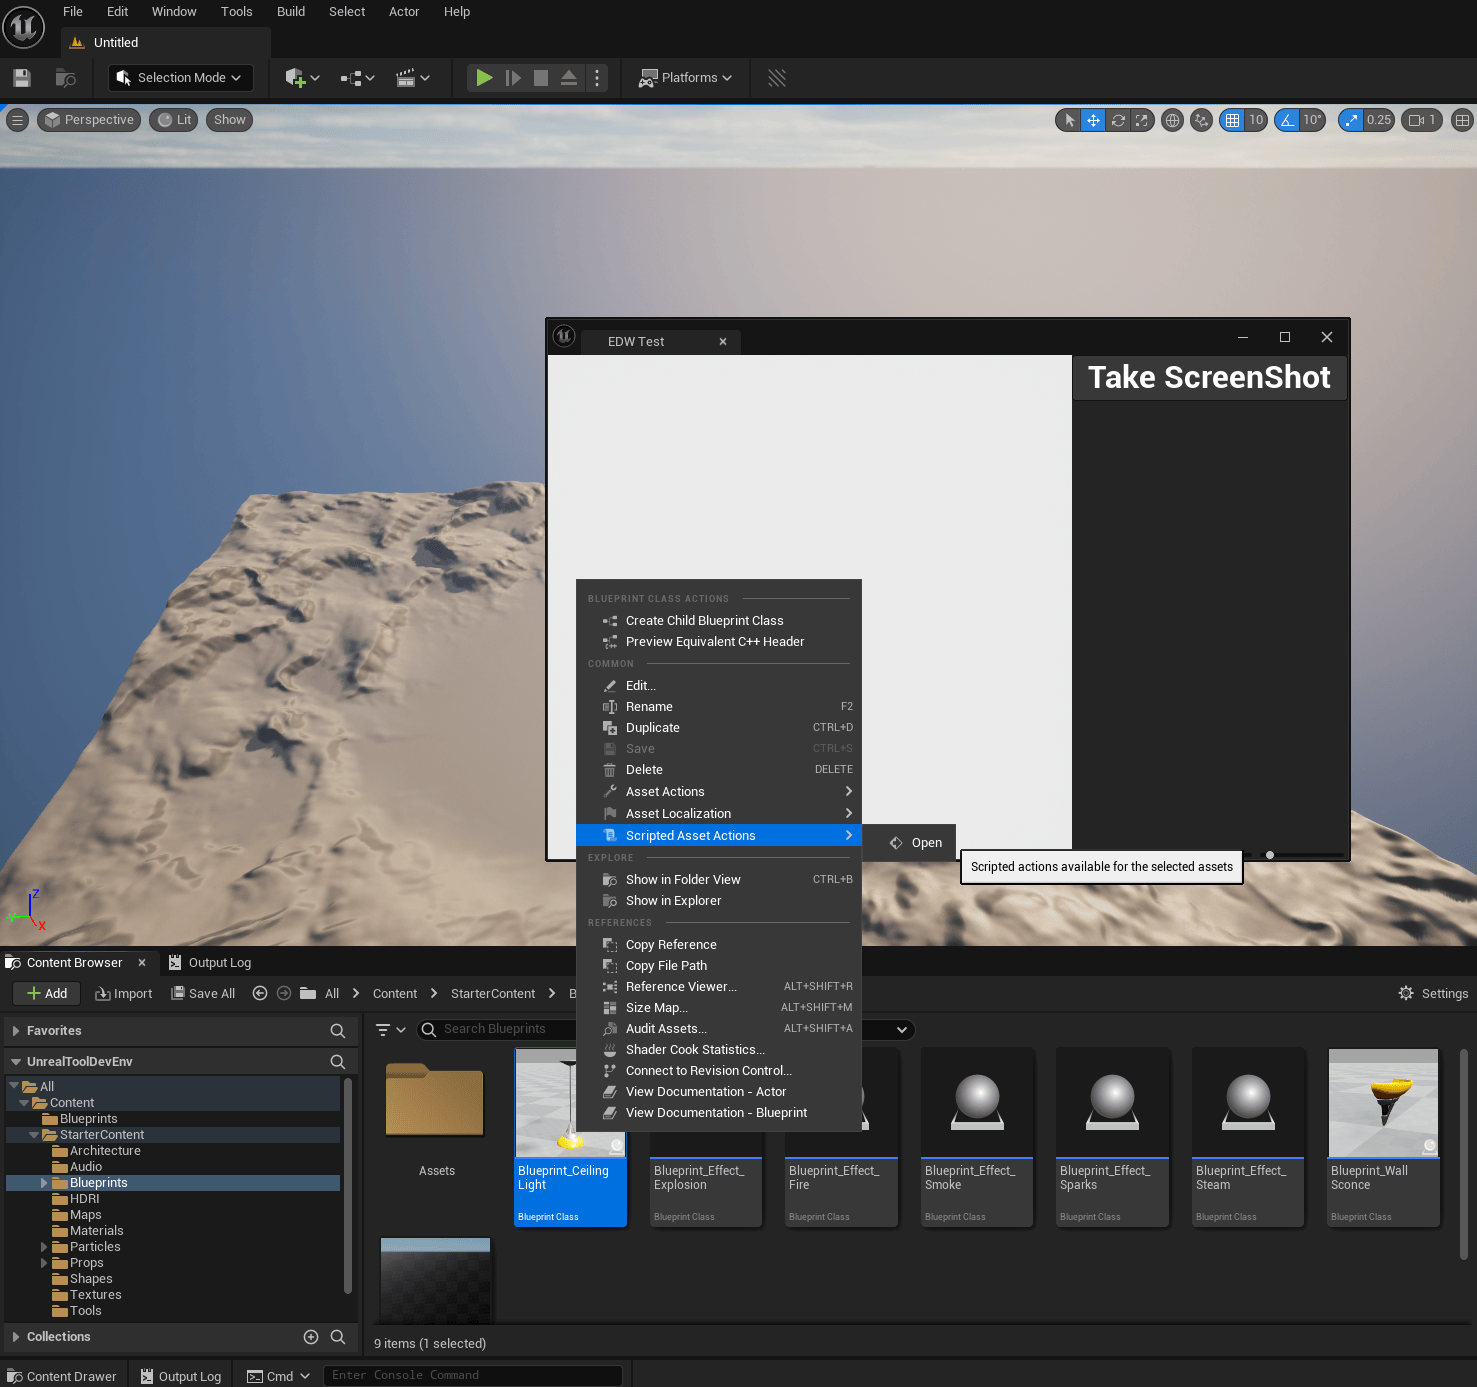
Task: Choose Duplicate in the context menu
Action: (718, 728)
